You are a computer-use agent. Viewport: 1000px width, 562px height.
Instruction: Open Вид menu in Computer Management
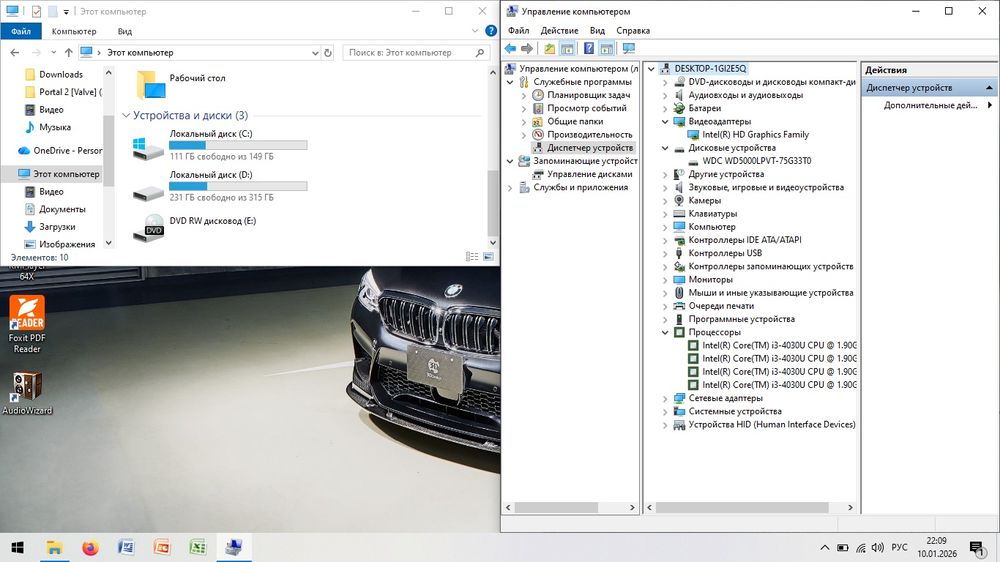(597, 31)
